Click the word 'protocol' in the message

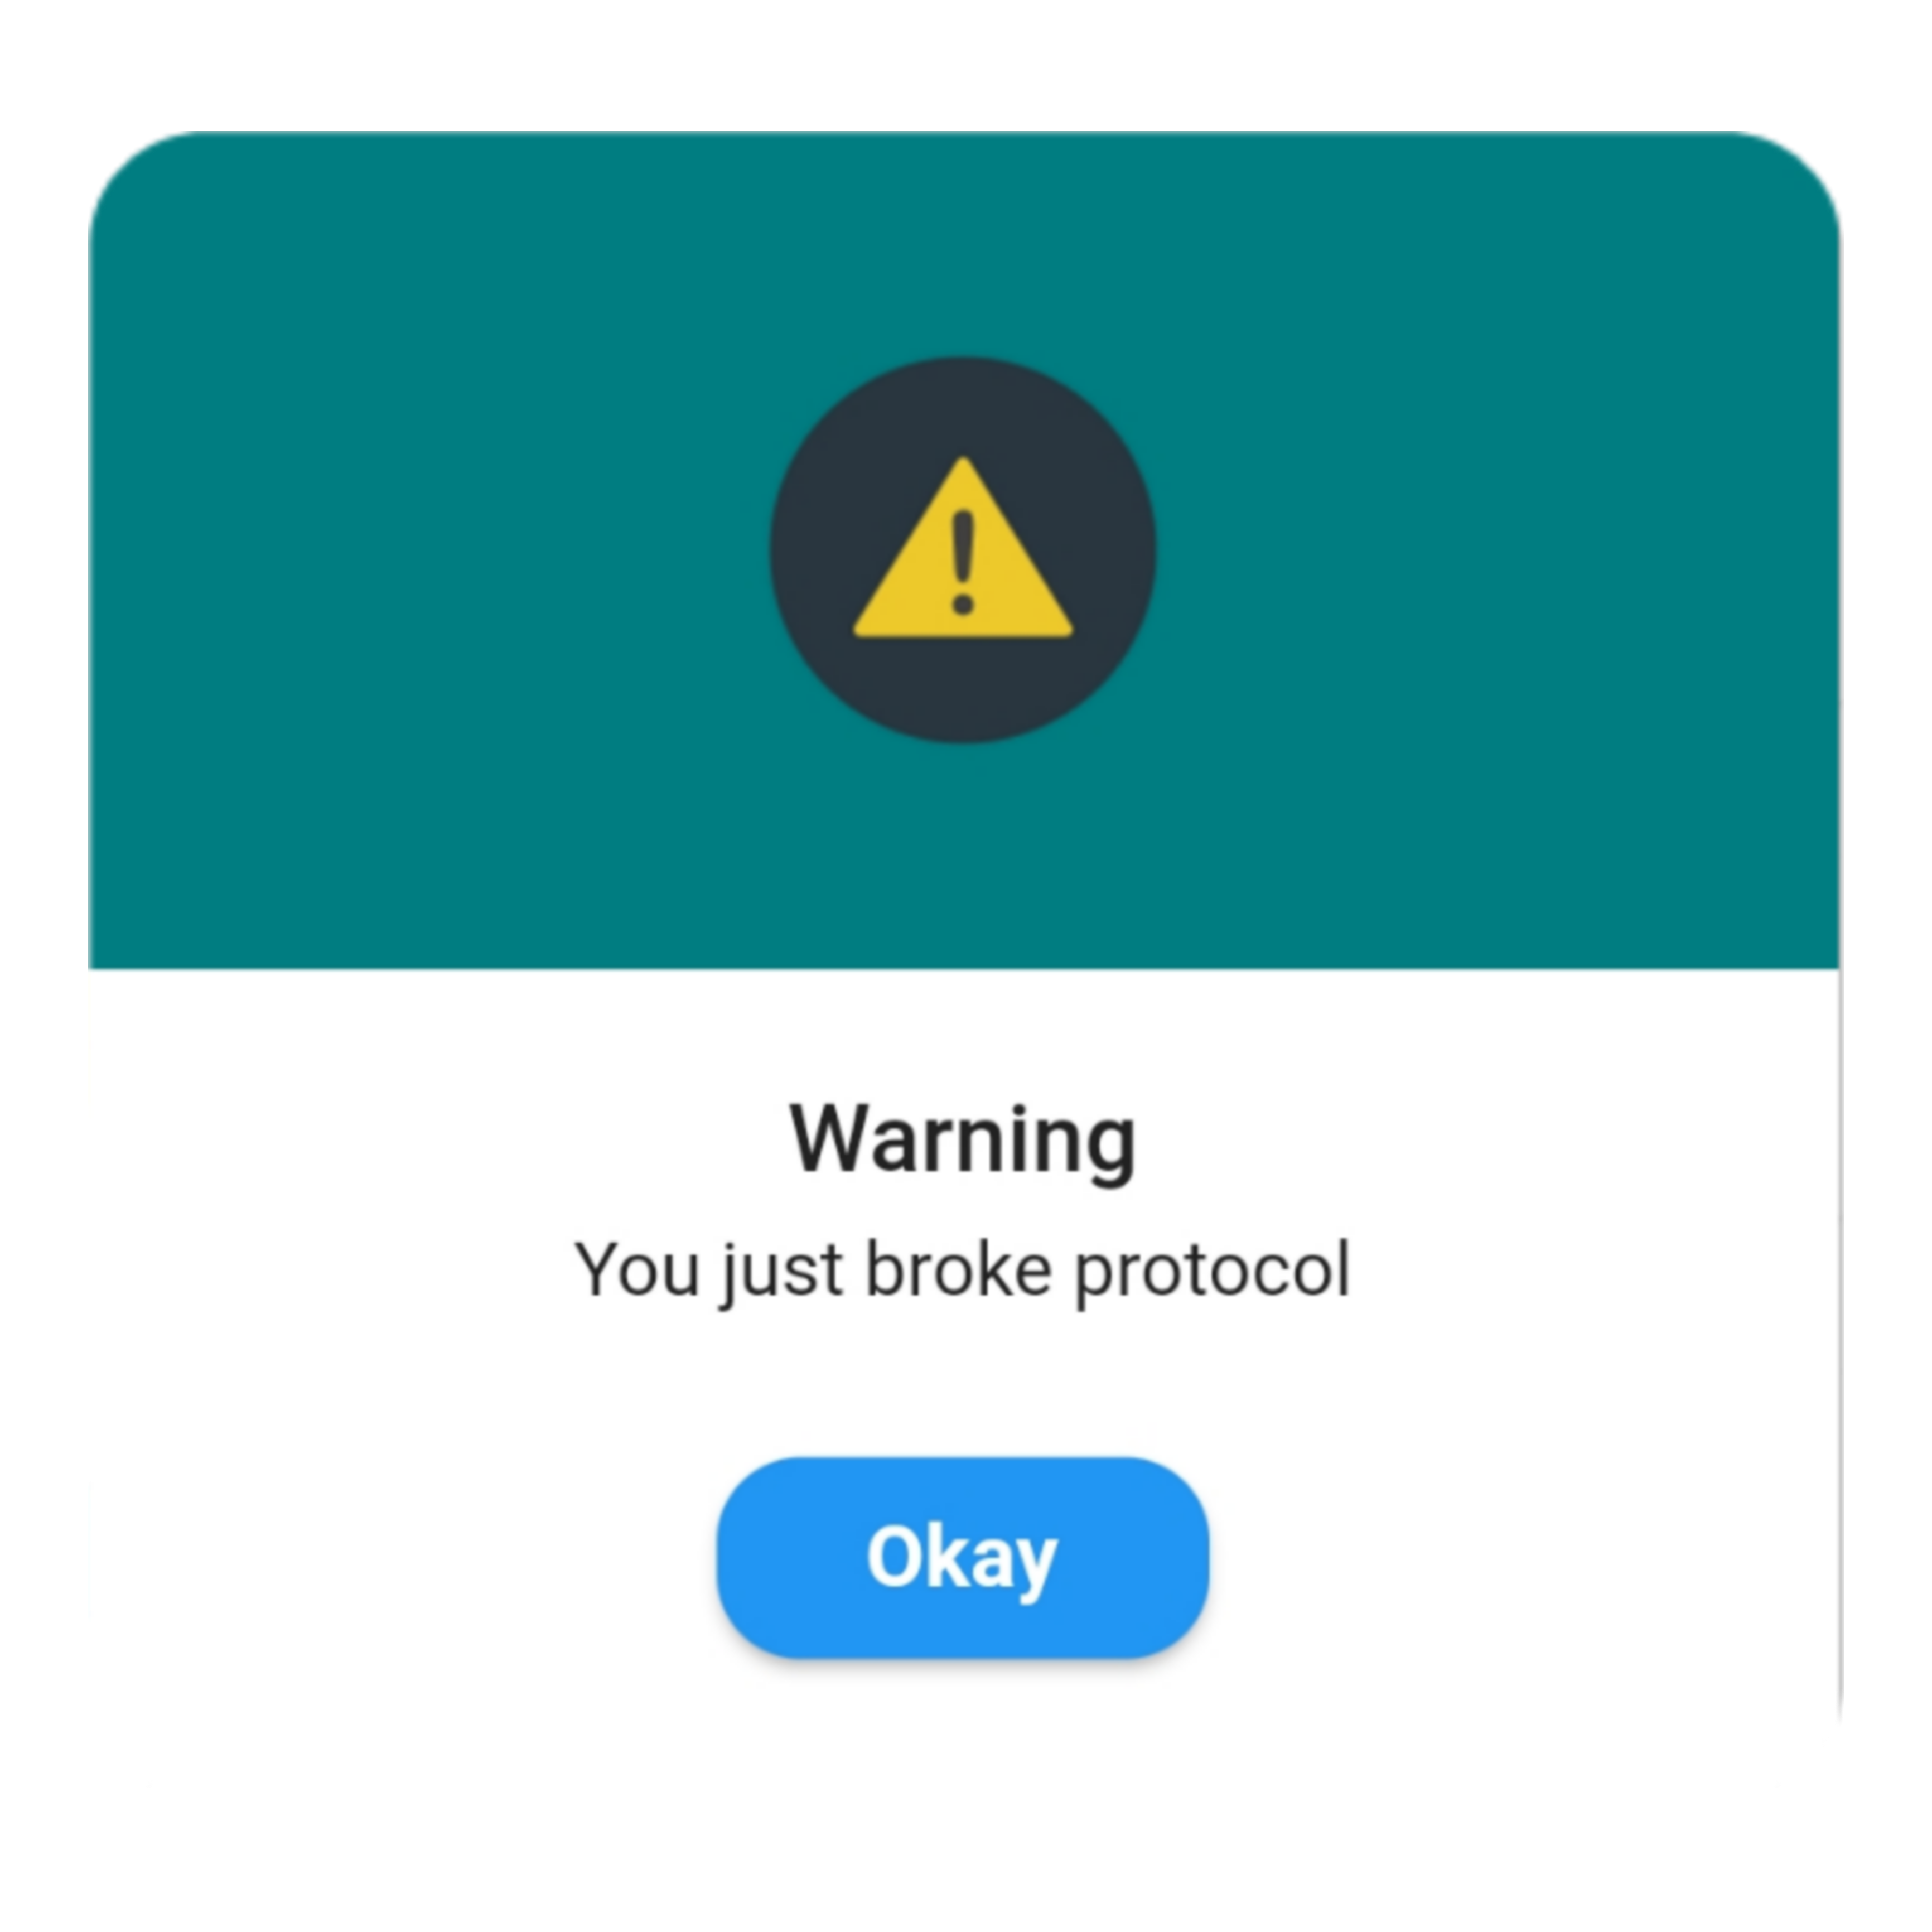[1212, 1271]
